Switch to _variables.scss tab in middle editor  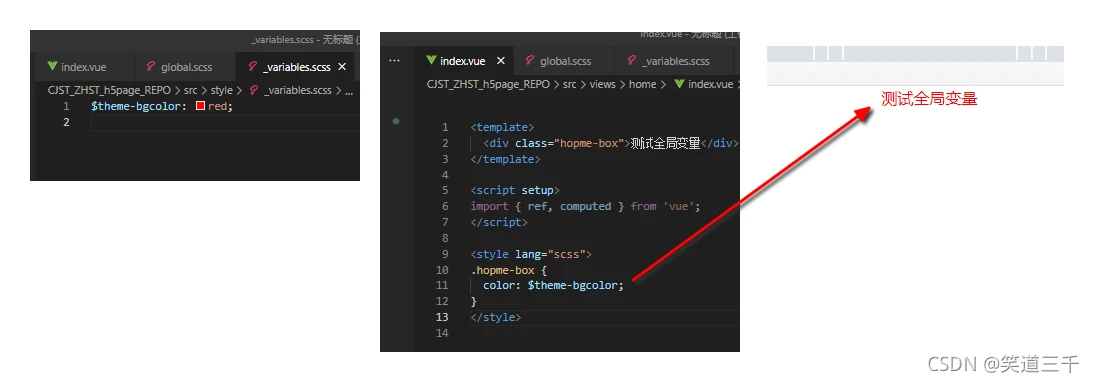(x=668, y=61)
